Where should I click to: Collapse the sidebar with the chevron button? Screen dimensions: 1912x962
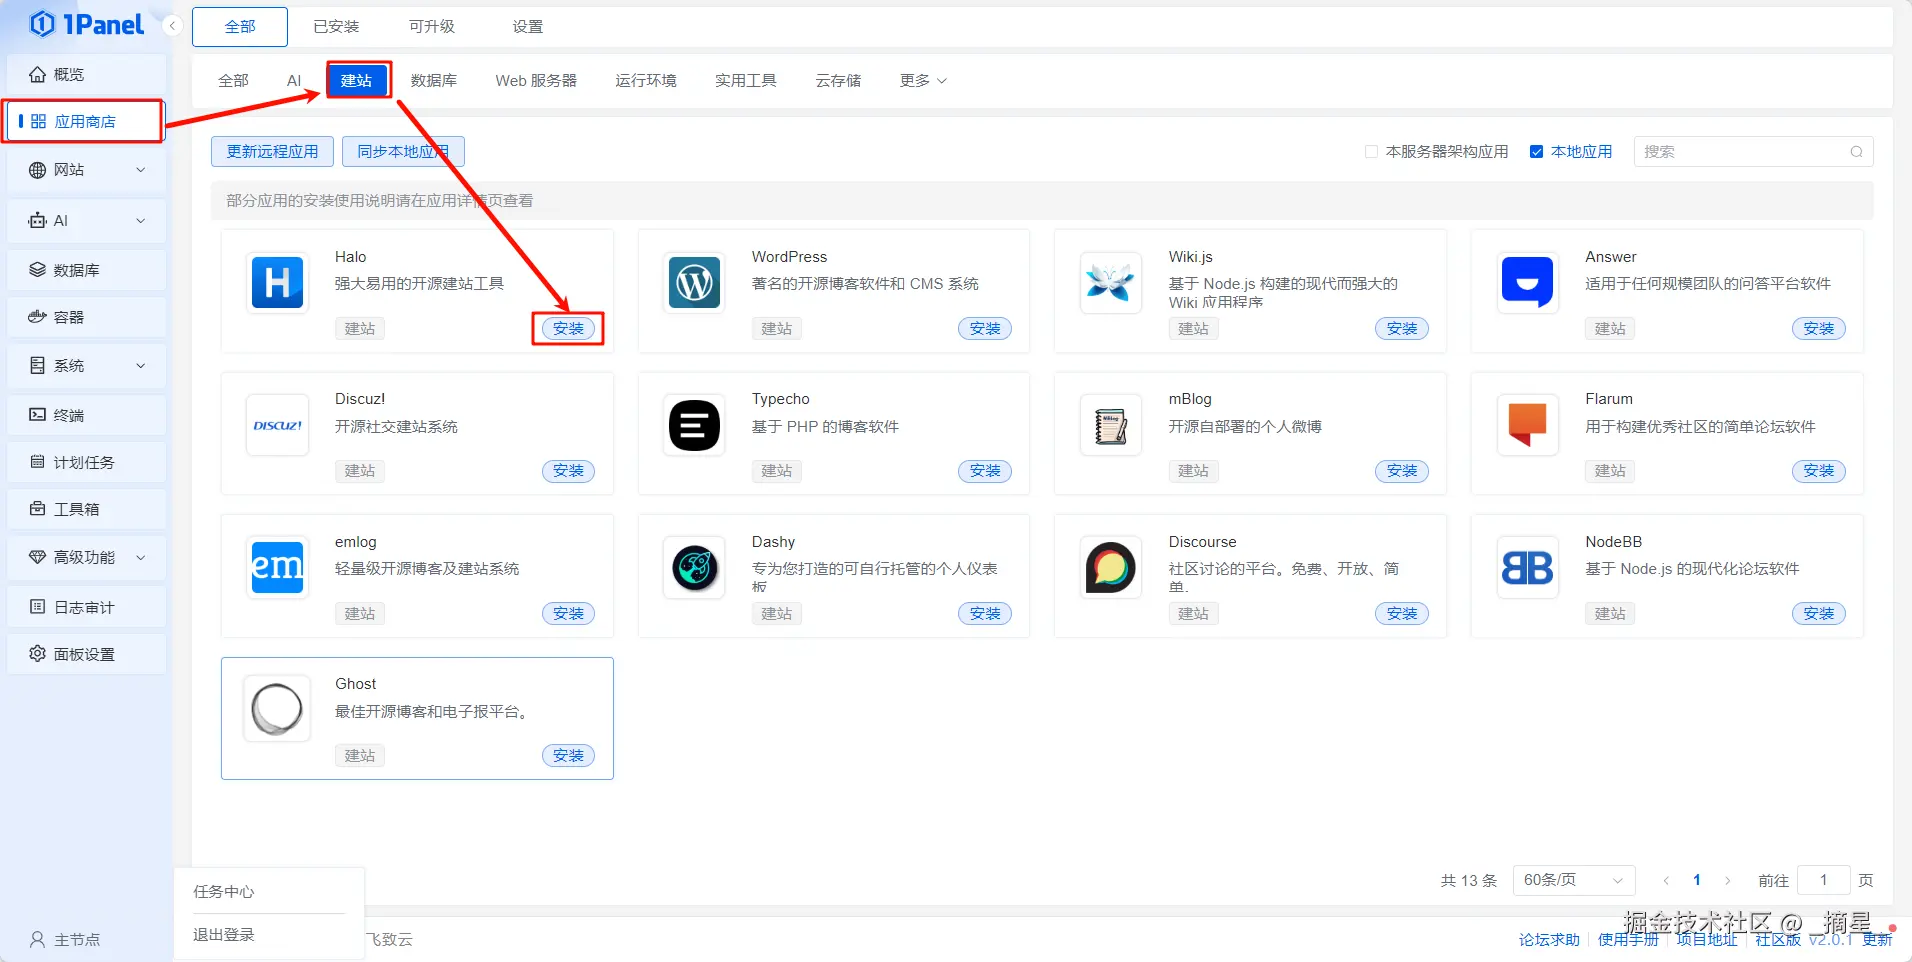(172, 25)
